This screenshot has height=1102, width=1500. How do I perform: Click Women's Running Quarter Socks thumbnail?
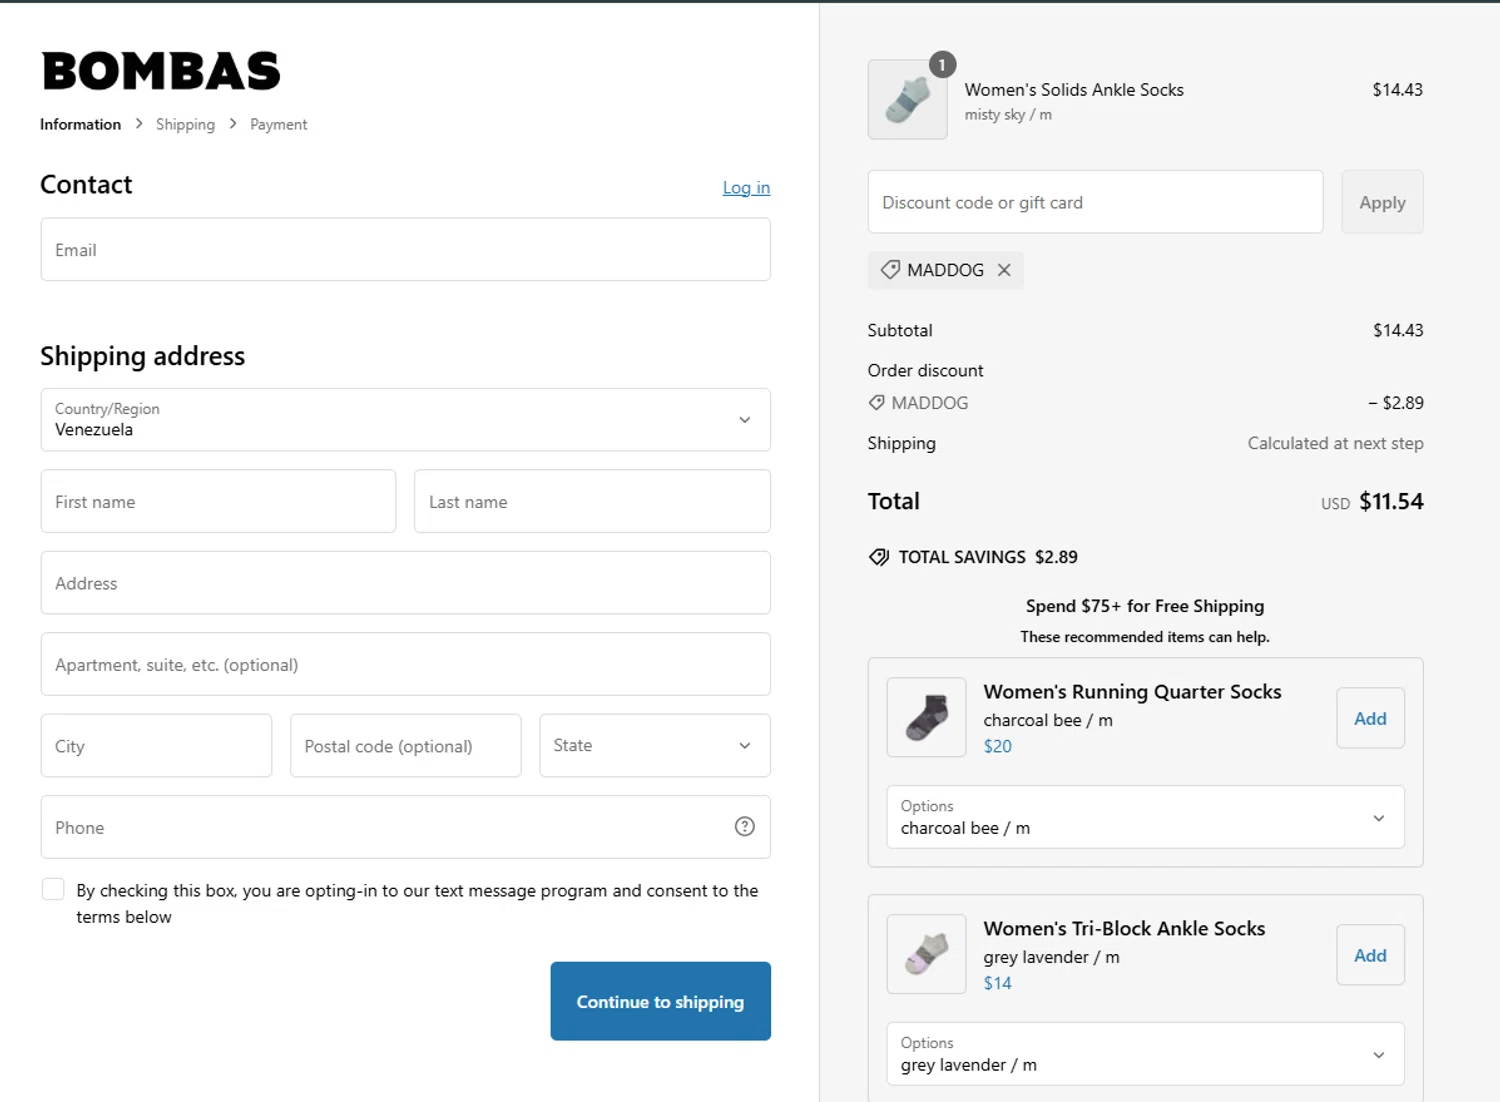(927, 717)
